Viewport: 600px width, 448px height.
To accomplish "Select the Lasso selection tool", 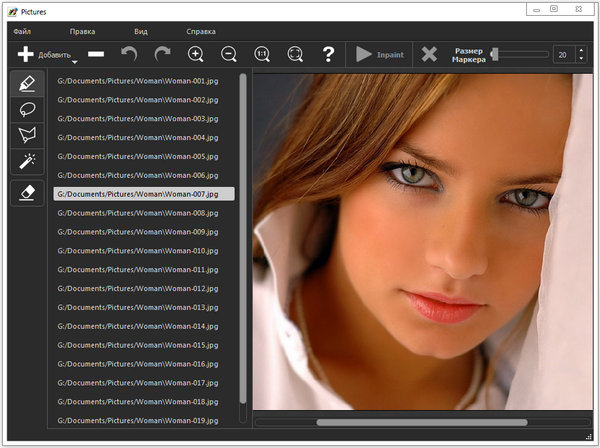I will pos(27,109).
